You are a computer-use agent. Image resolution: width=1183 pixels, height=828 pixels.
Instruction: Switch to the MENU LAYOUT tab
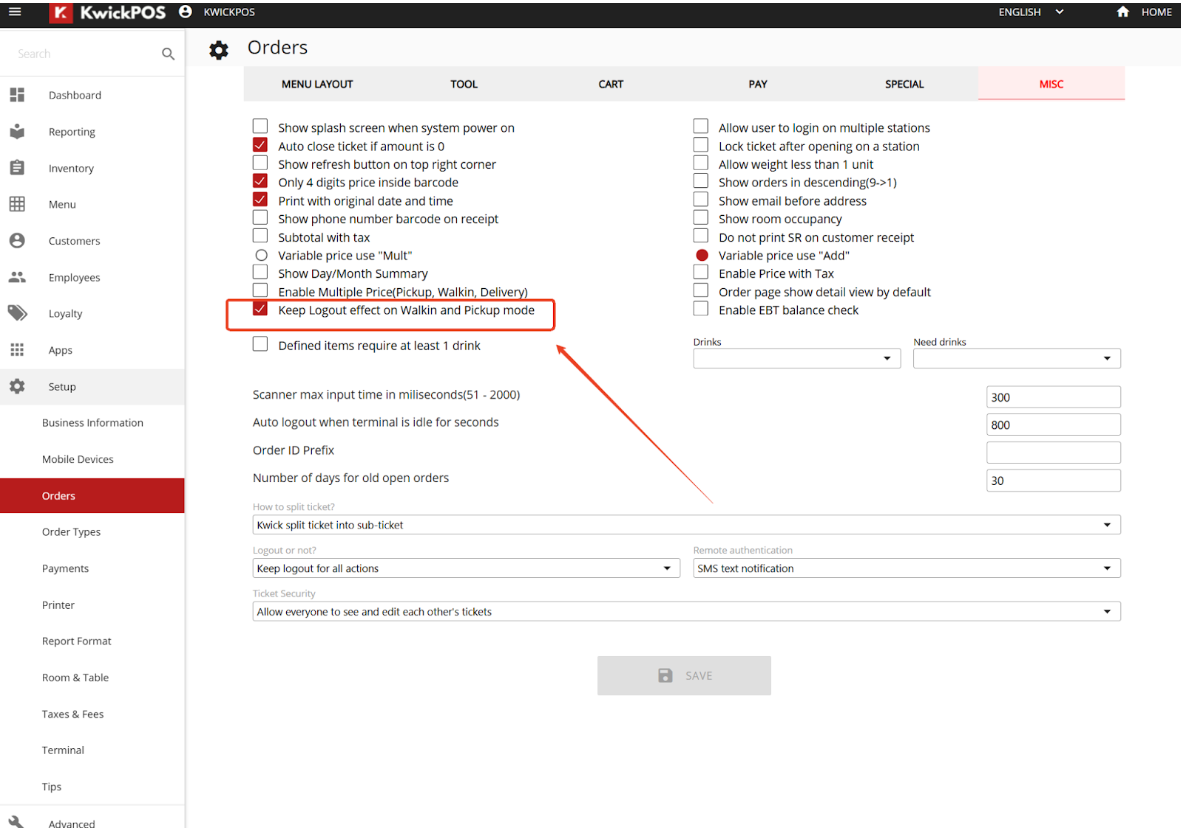click(317, 84)
